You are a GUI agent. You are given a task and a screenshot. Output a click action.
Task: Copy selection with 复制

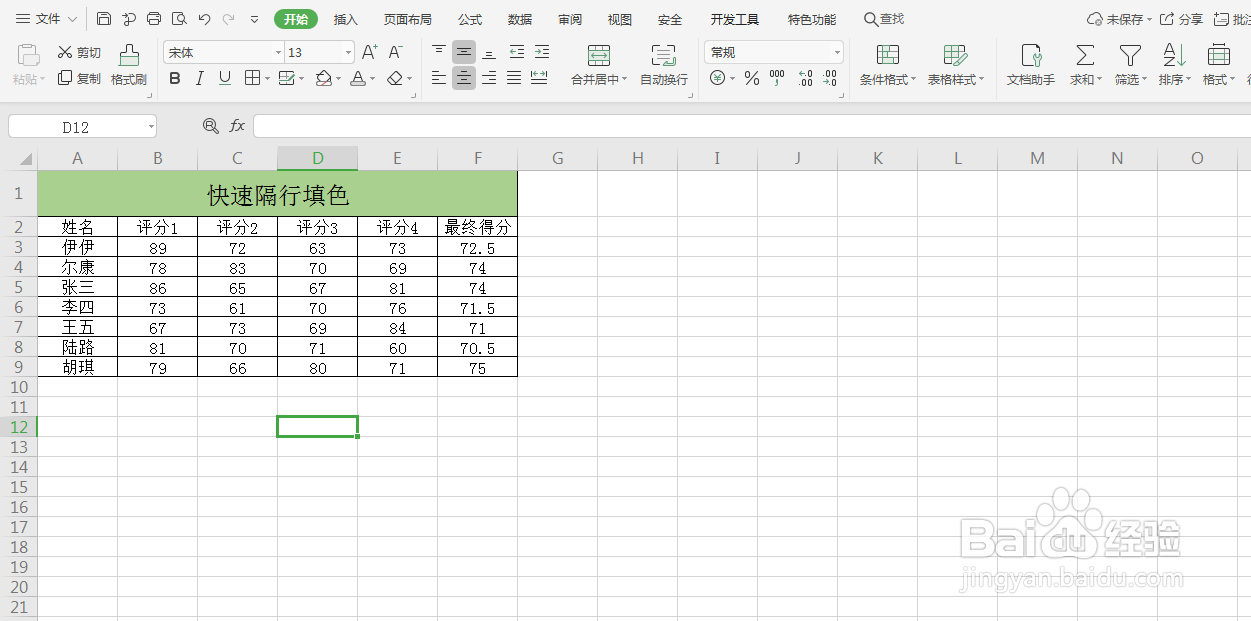click(79, 78)
